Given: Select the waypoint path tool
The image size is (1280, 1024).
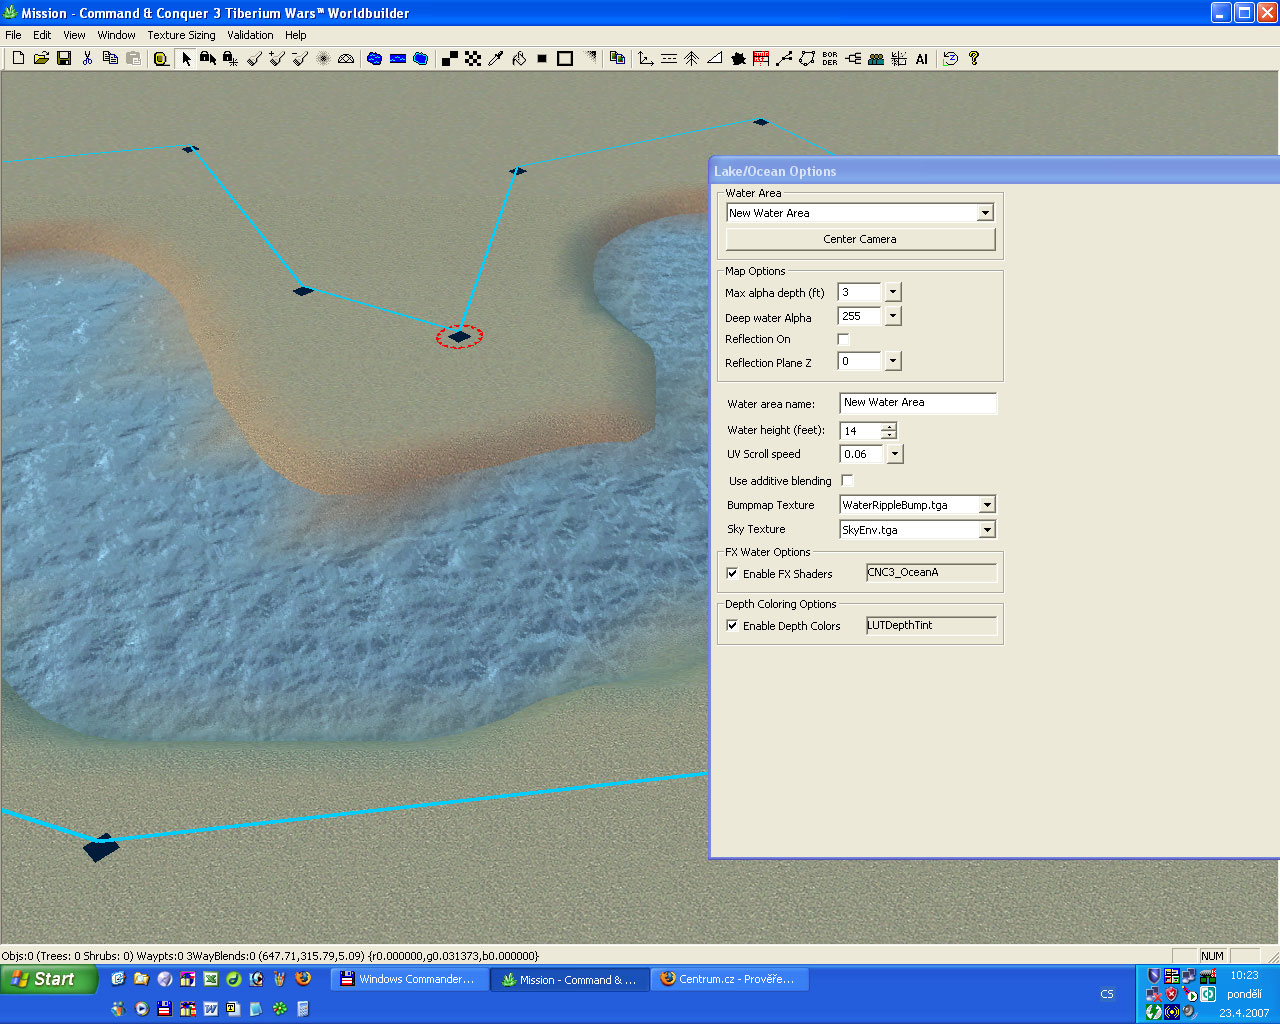Looking at the screenshot, I should point(784,59).
